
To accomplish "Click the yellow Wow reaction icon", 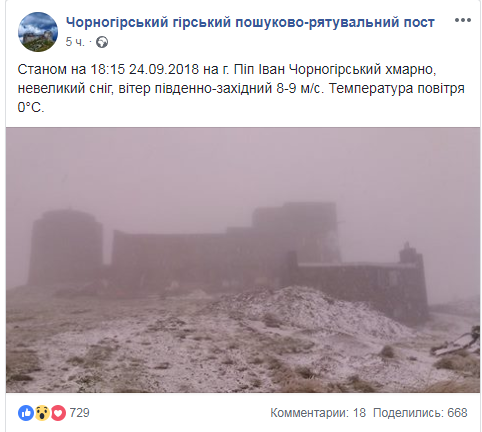I will point(42,413).
